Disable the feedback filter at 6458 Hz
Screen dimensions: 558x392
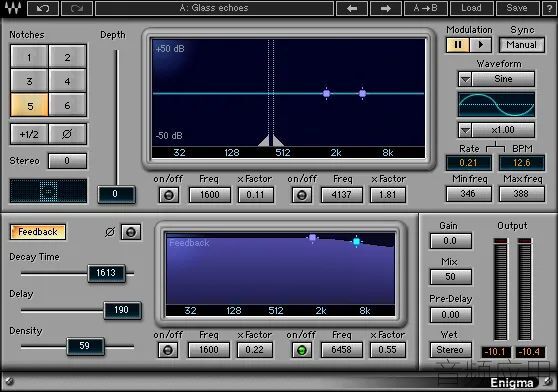click(301, 350)
